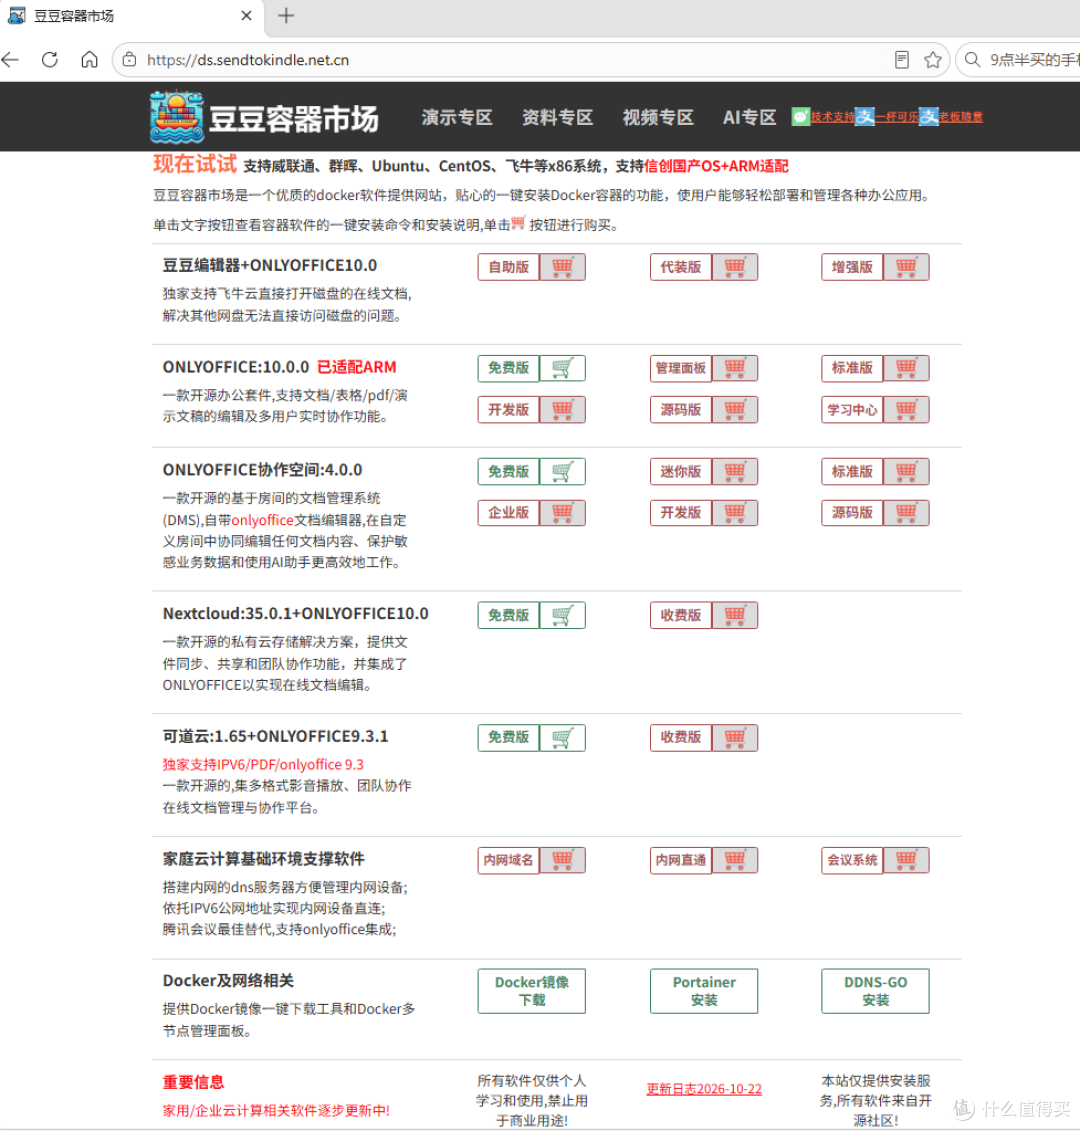Click 可道云 row 收费版 button
This screenshot has width=1080, height=1131.
(x=681, y=738)
